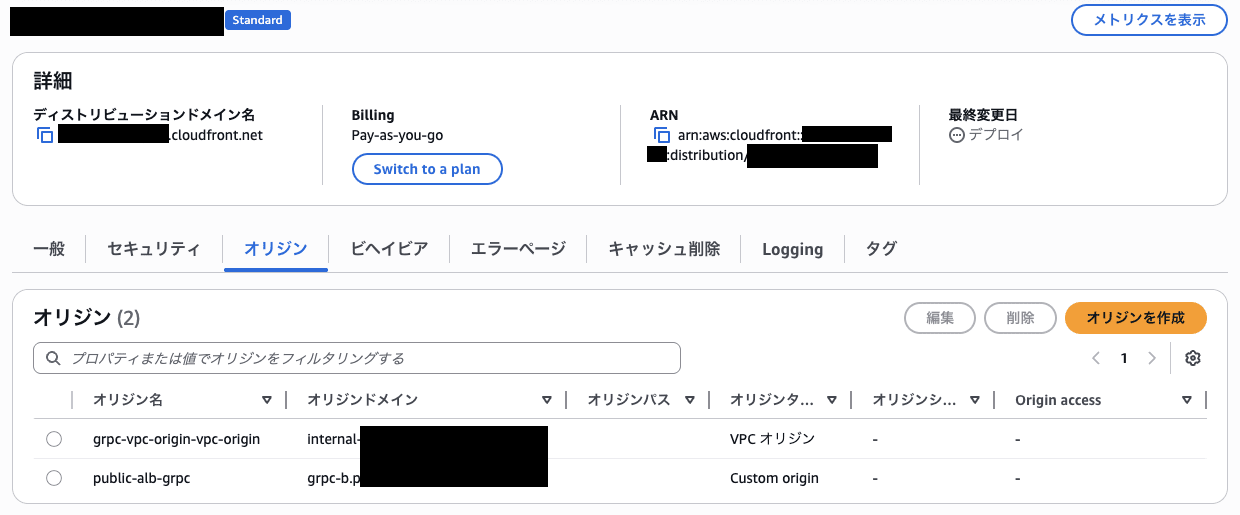Go to previous page of origins
1240x515 pixels.
point(1096,358)
